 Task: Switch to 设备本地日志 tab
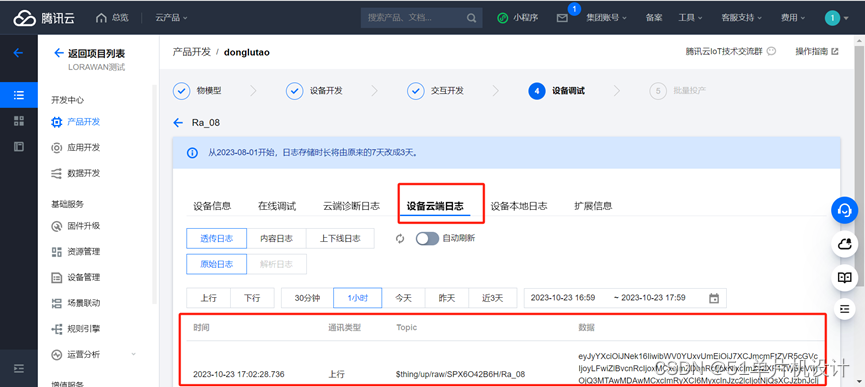click(519, 206)
